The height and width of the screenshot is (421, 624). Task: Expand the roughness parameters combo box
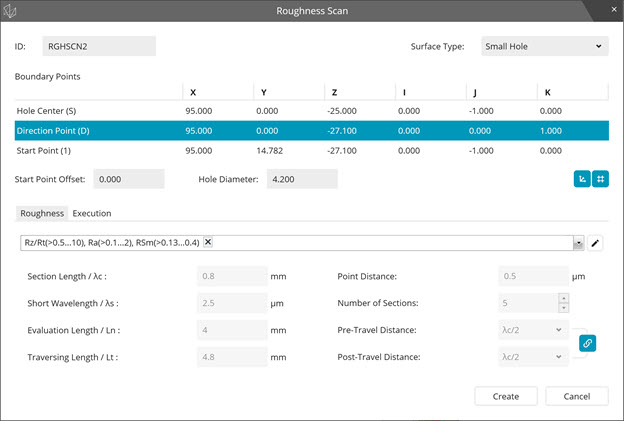(x=579, y=242)
